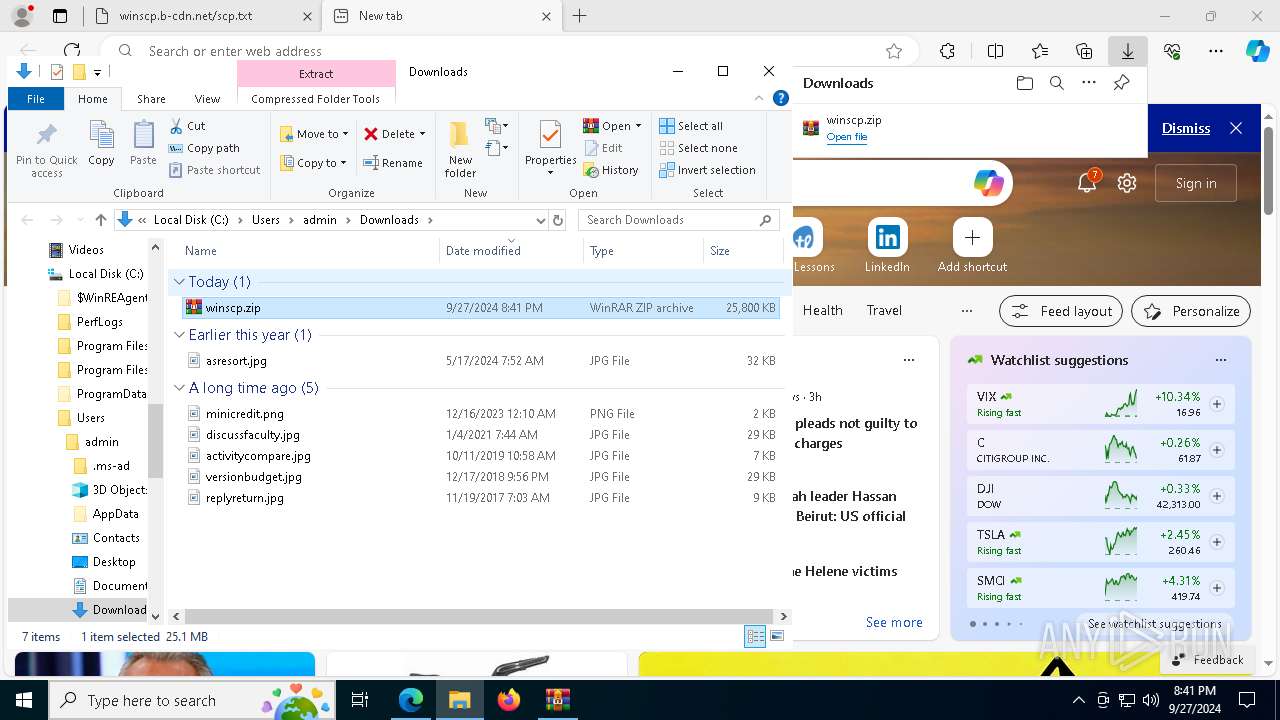
Task: Click the Sign in button
Action: tap(1196, 183)
